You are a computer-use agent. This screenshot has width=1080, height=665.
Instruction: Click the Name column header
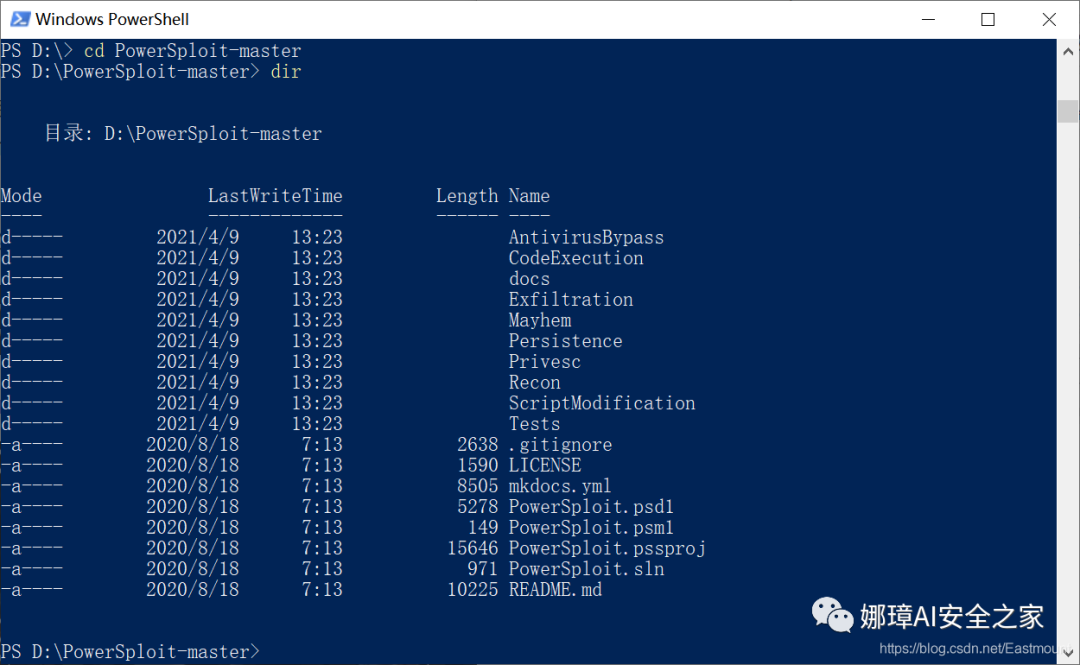coord(529,196)
